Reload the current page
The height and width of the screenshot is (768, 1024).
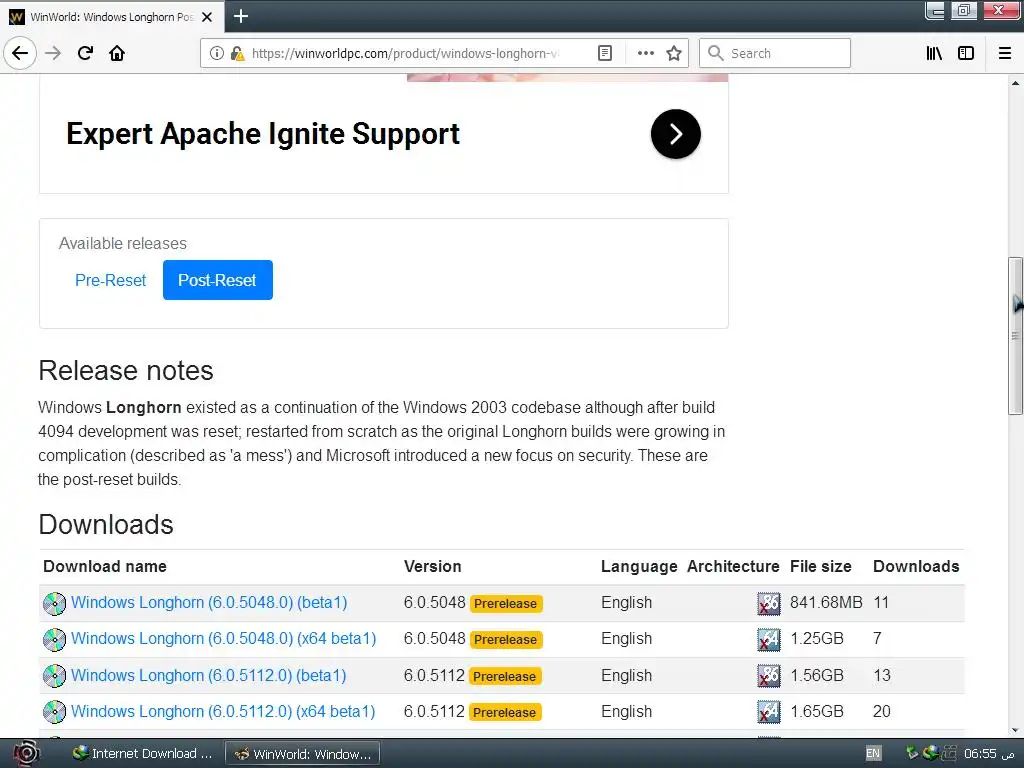point(85,53)
